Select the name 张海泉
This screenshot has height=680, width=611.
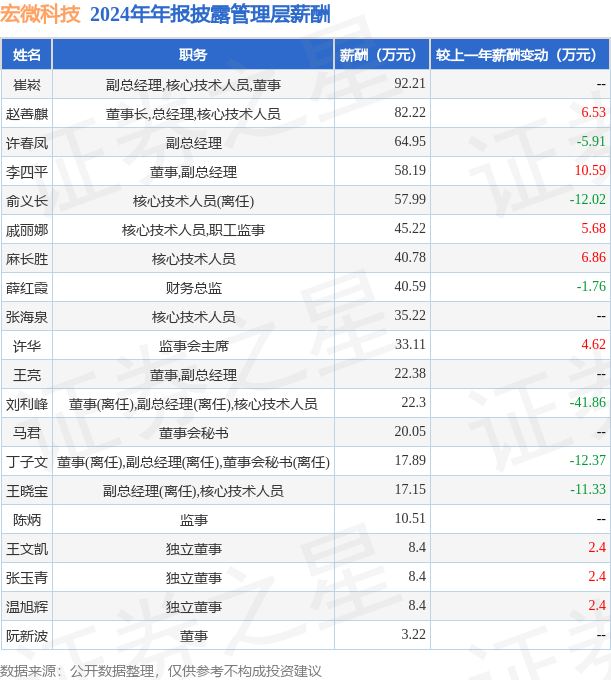point(26,317)
